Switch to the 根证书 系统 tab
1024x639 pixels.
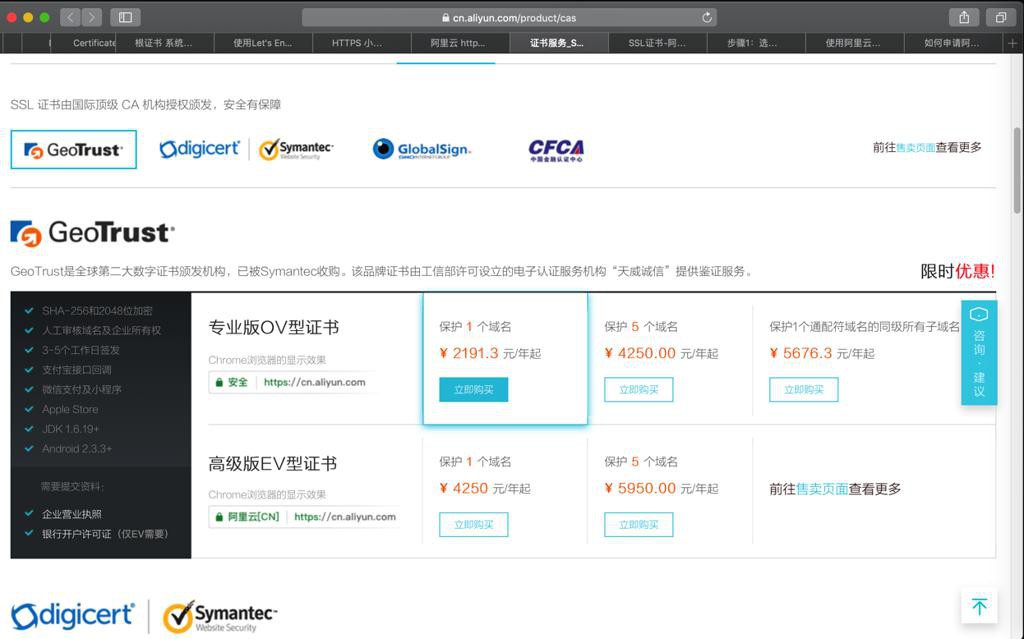(x=165, y=43)
